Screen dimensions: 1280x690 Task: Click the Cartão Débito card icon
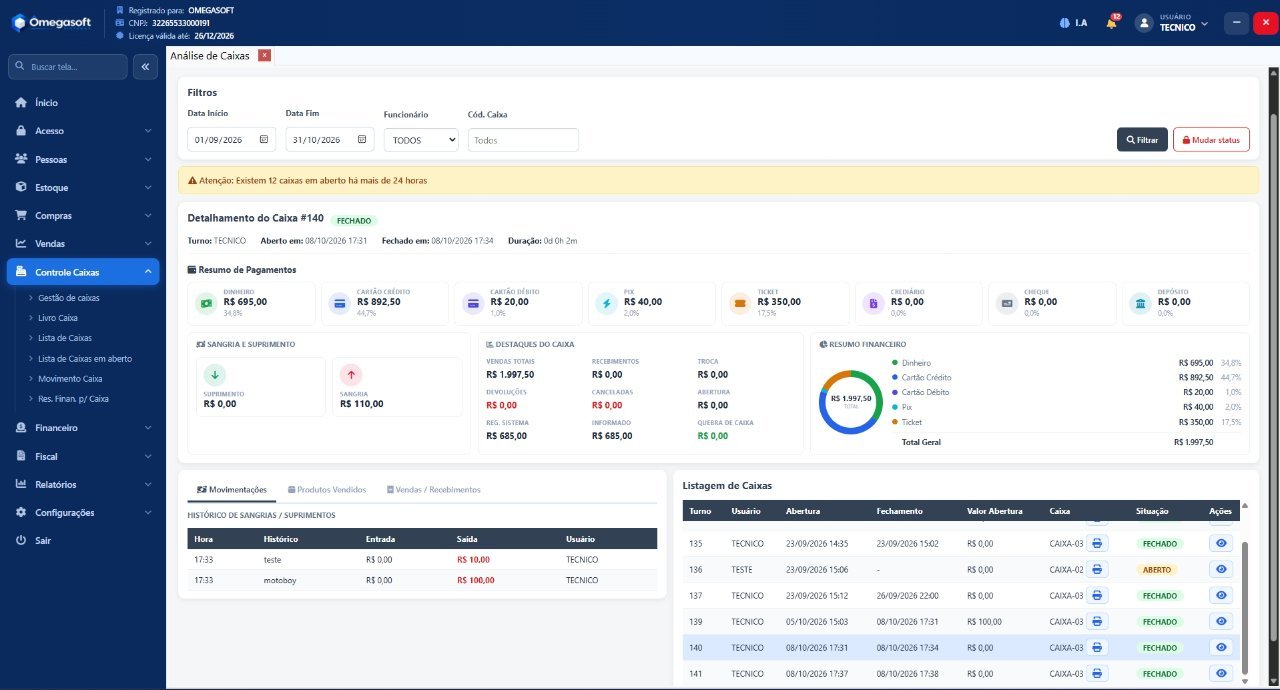pyautogui.click(x=473, y=303)
